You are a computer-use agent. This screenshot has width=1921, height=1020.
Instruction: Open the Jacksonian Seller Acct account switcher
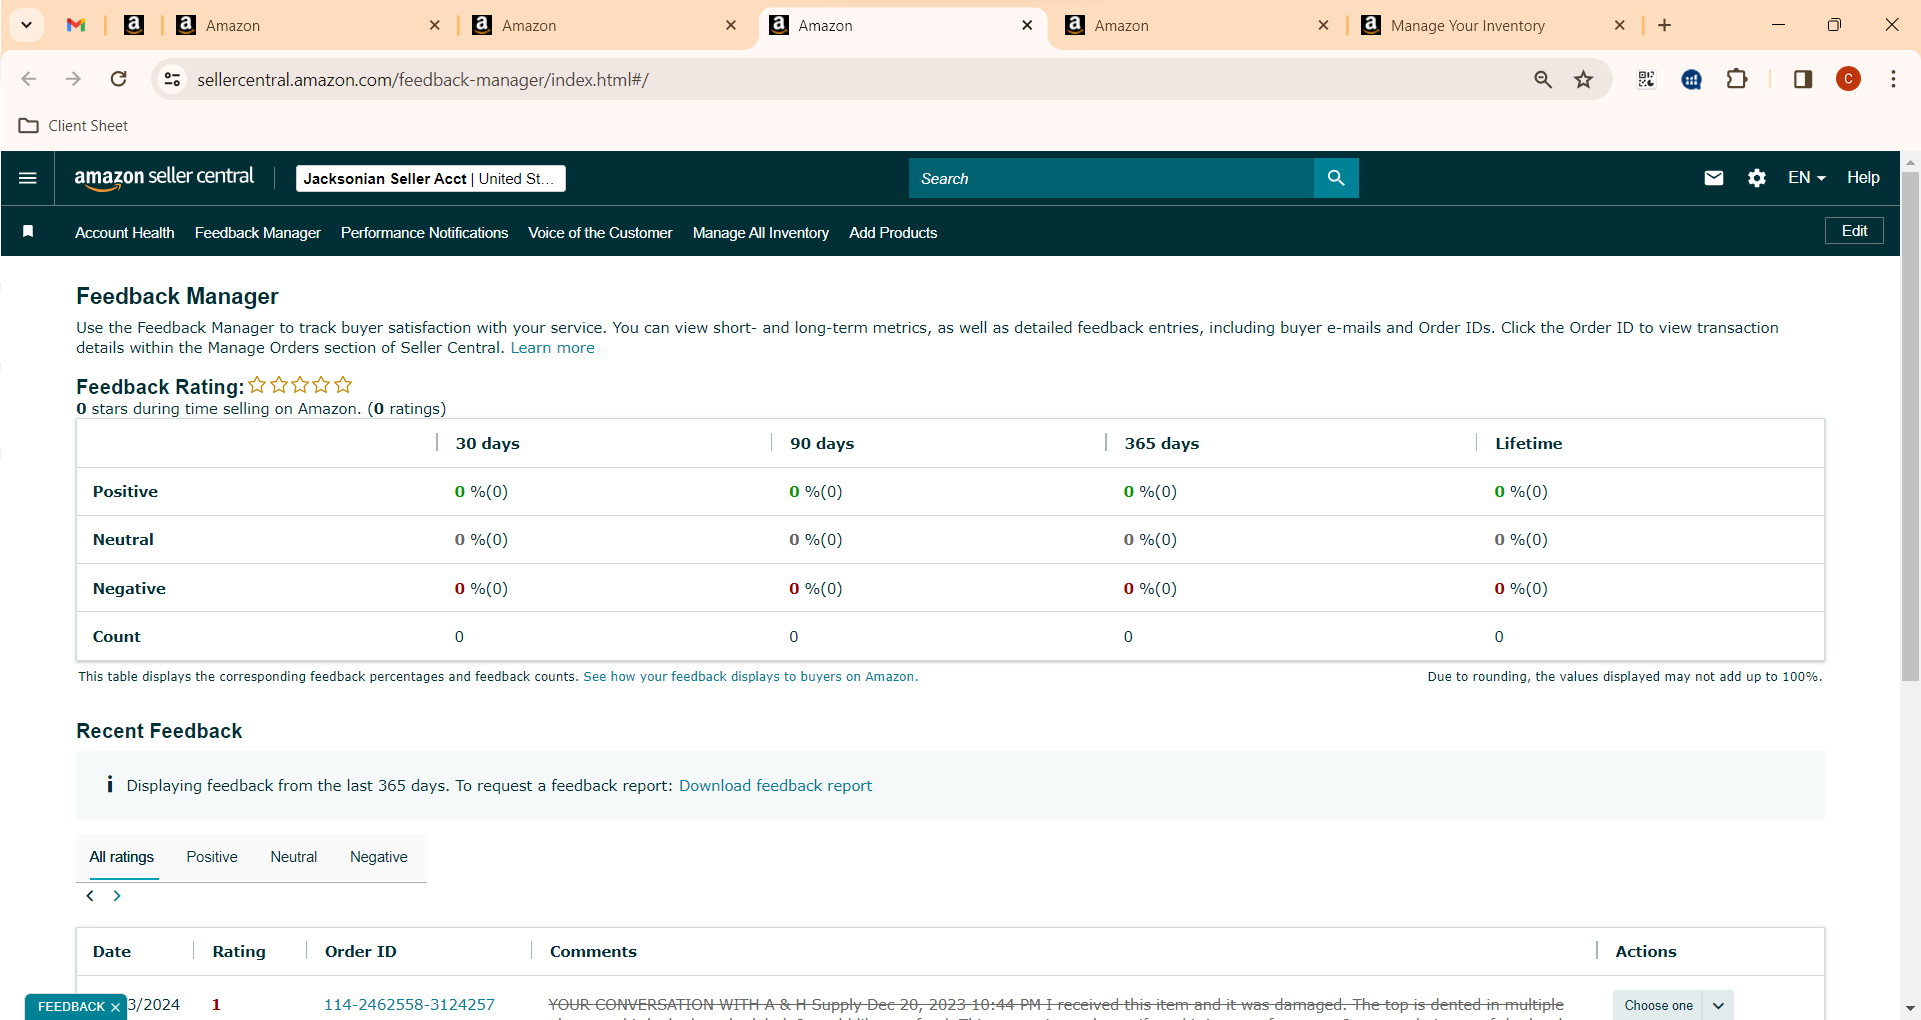pyautogui.click(x=431, y=178)
